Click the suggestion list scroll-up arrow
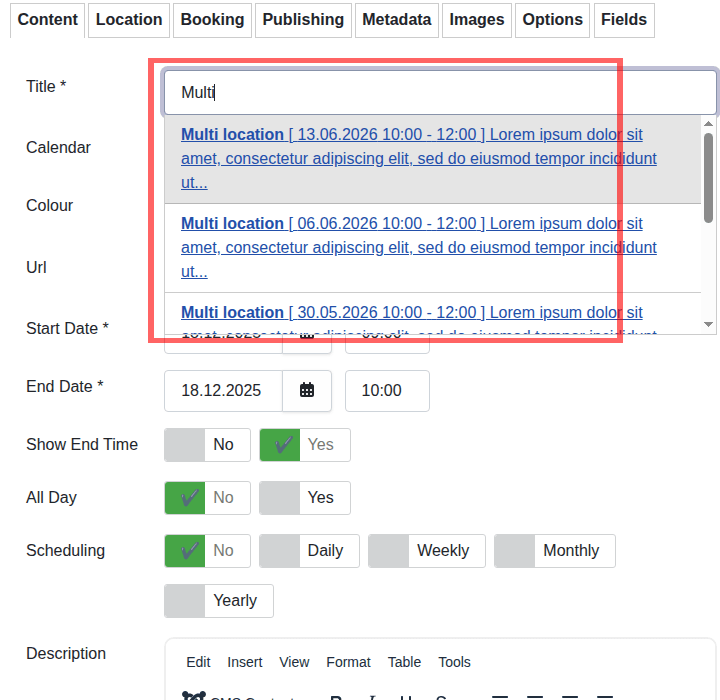 [x=708, y=124]
